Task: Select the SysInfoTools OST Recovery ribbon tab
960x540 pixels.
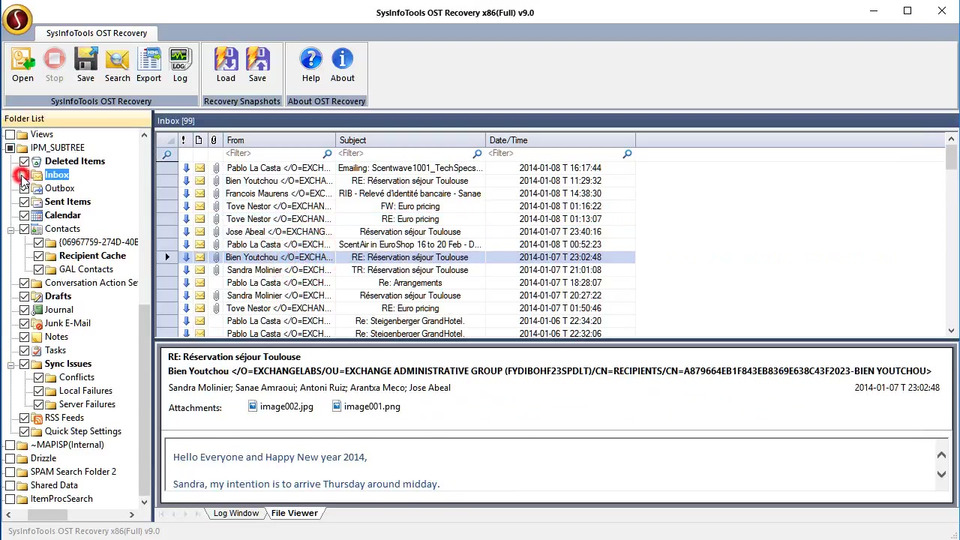Action: coord(97,33)
